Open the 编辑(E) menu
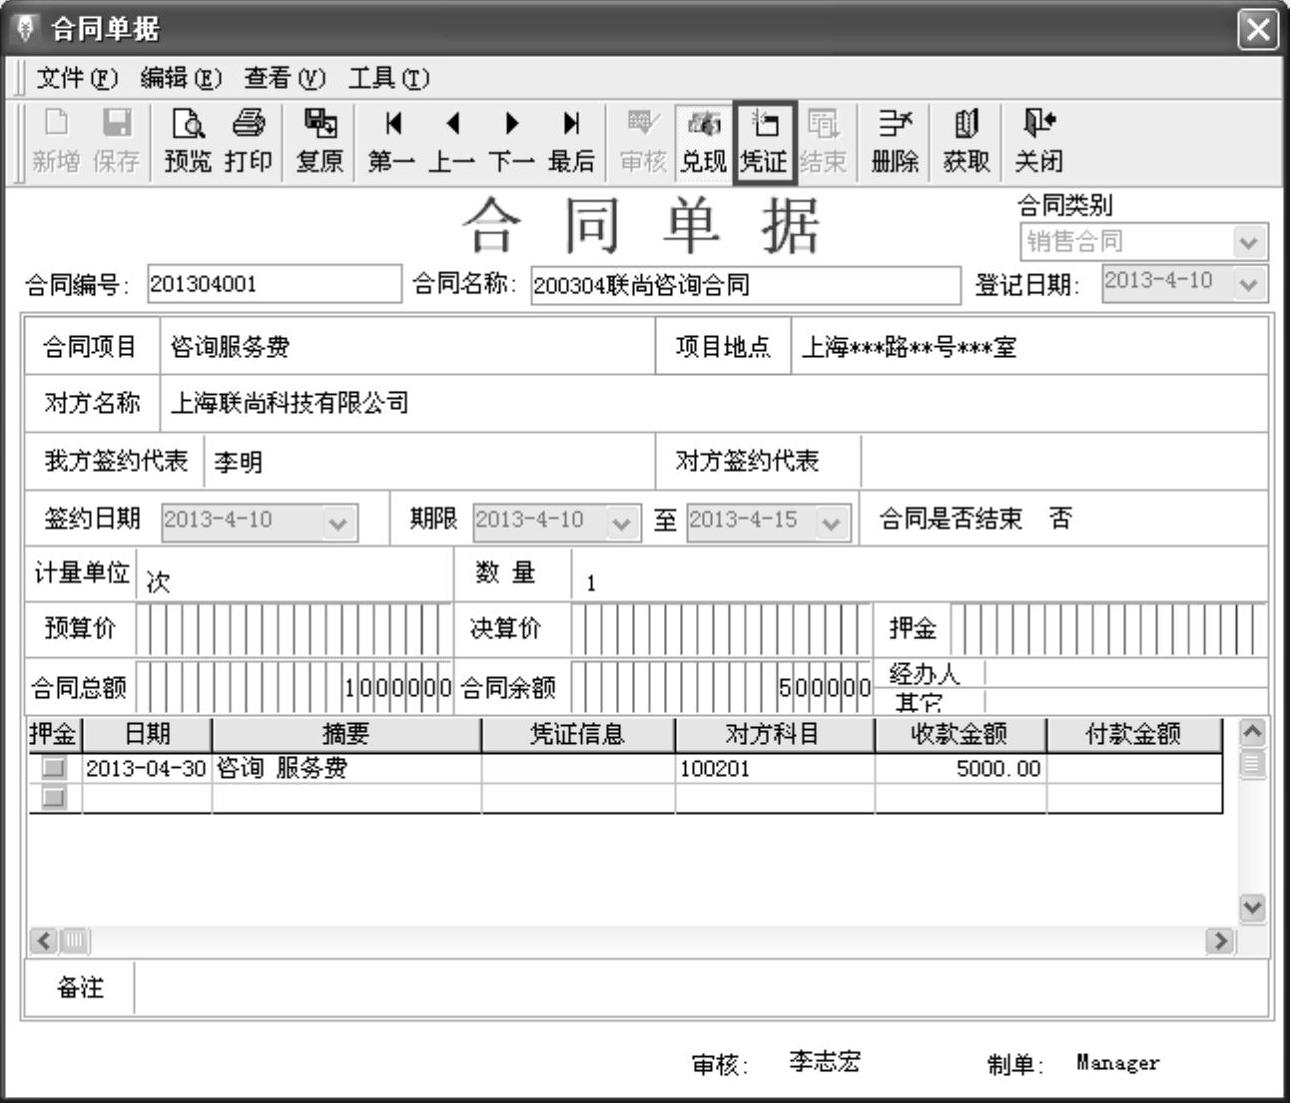The image size is (1290, 1103). coord(181,78)
